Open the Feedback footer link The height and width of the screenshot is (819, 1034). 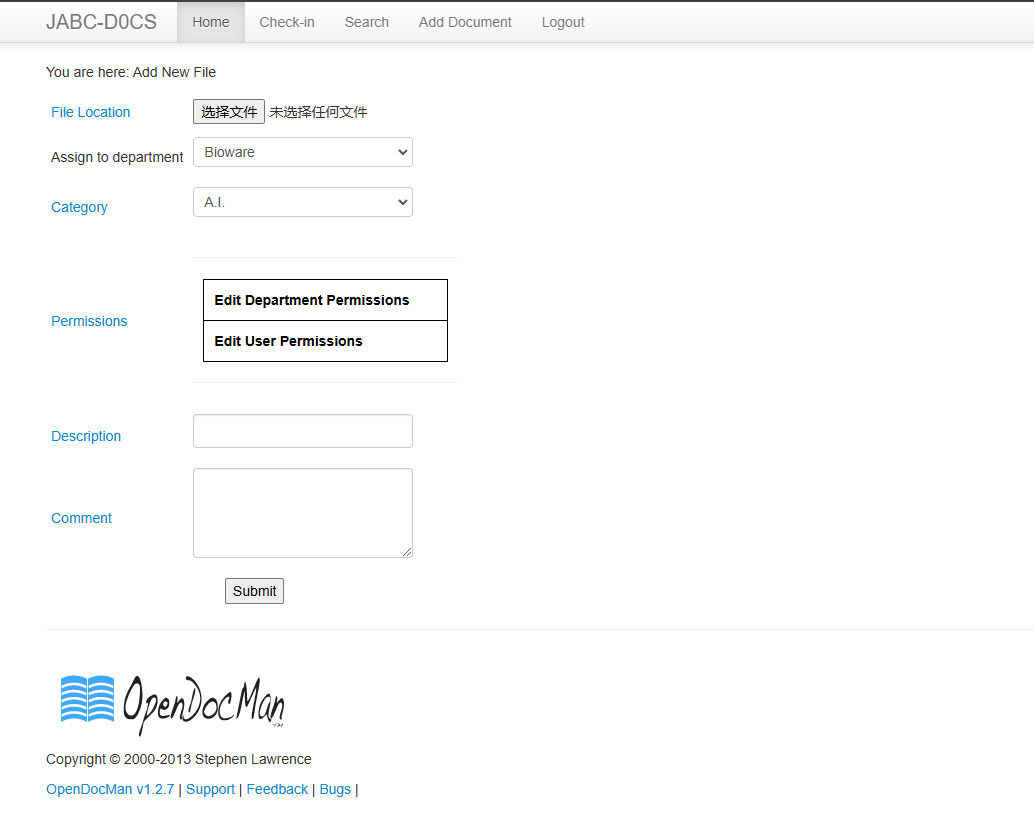coord(277,789)
